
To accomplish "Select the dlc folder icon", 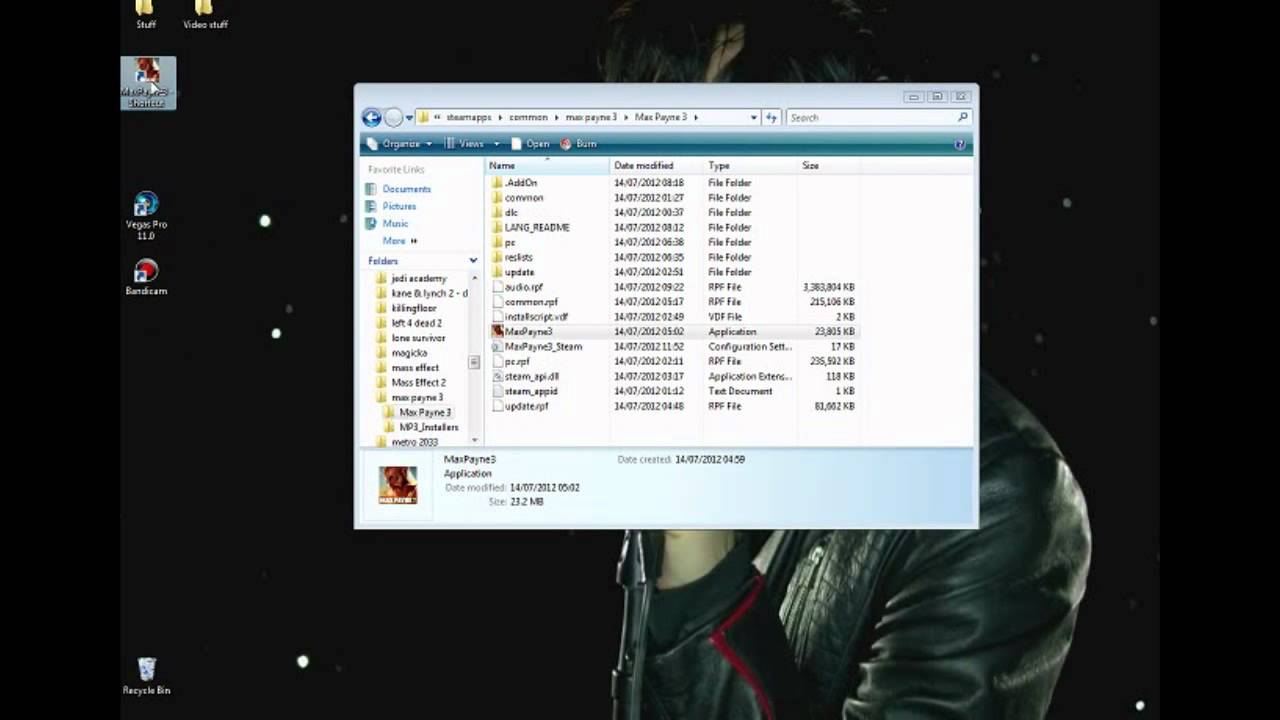I will pyautogui.click(x=497, y=213).
